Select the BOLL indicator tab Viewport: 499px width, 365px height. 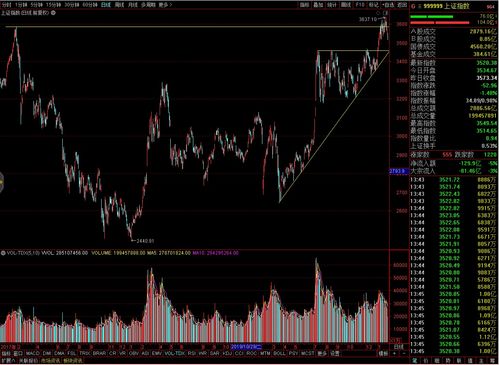[x=279, y=353]
